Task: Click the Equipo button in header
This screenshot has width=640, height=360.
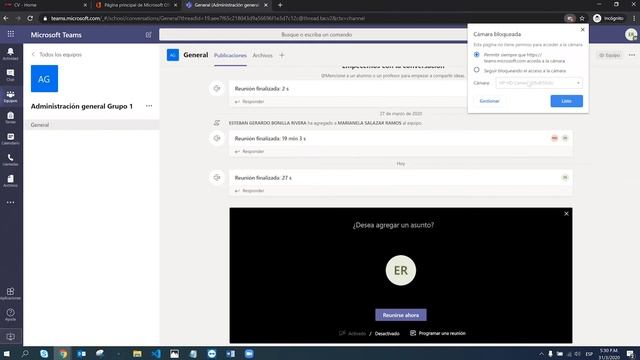Action: (609, 55)
